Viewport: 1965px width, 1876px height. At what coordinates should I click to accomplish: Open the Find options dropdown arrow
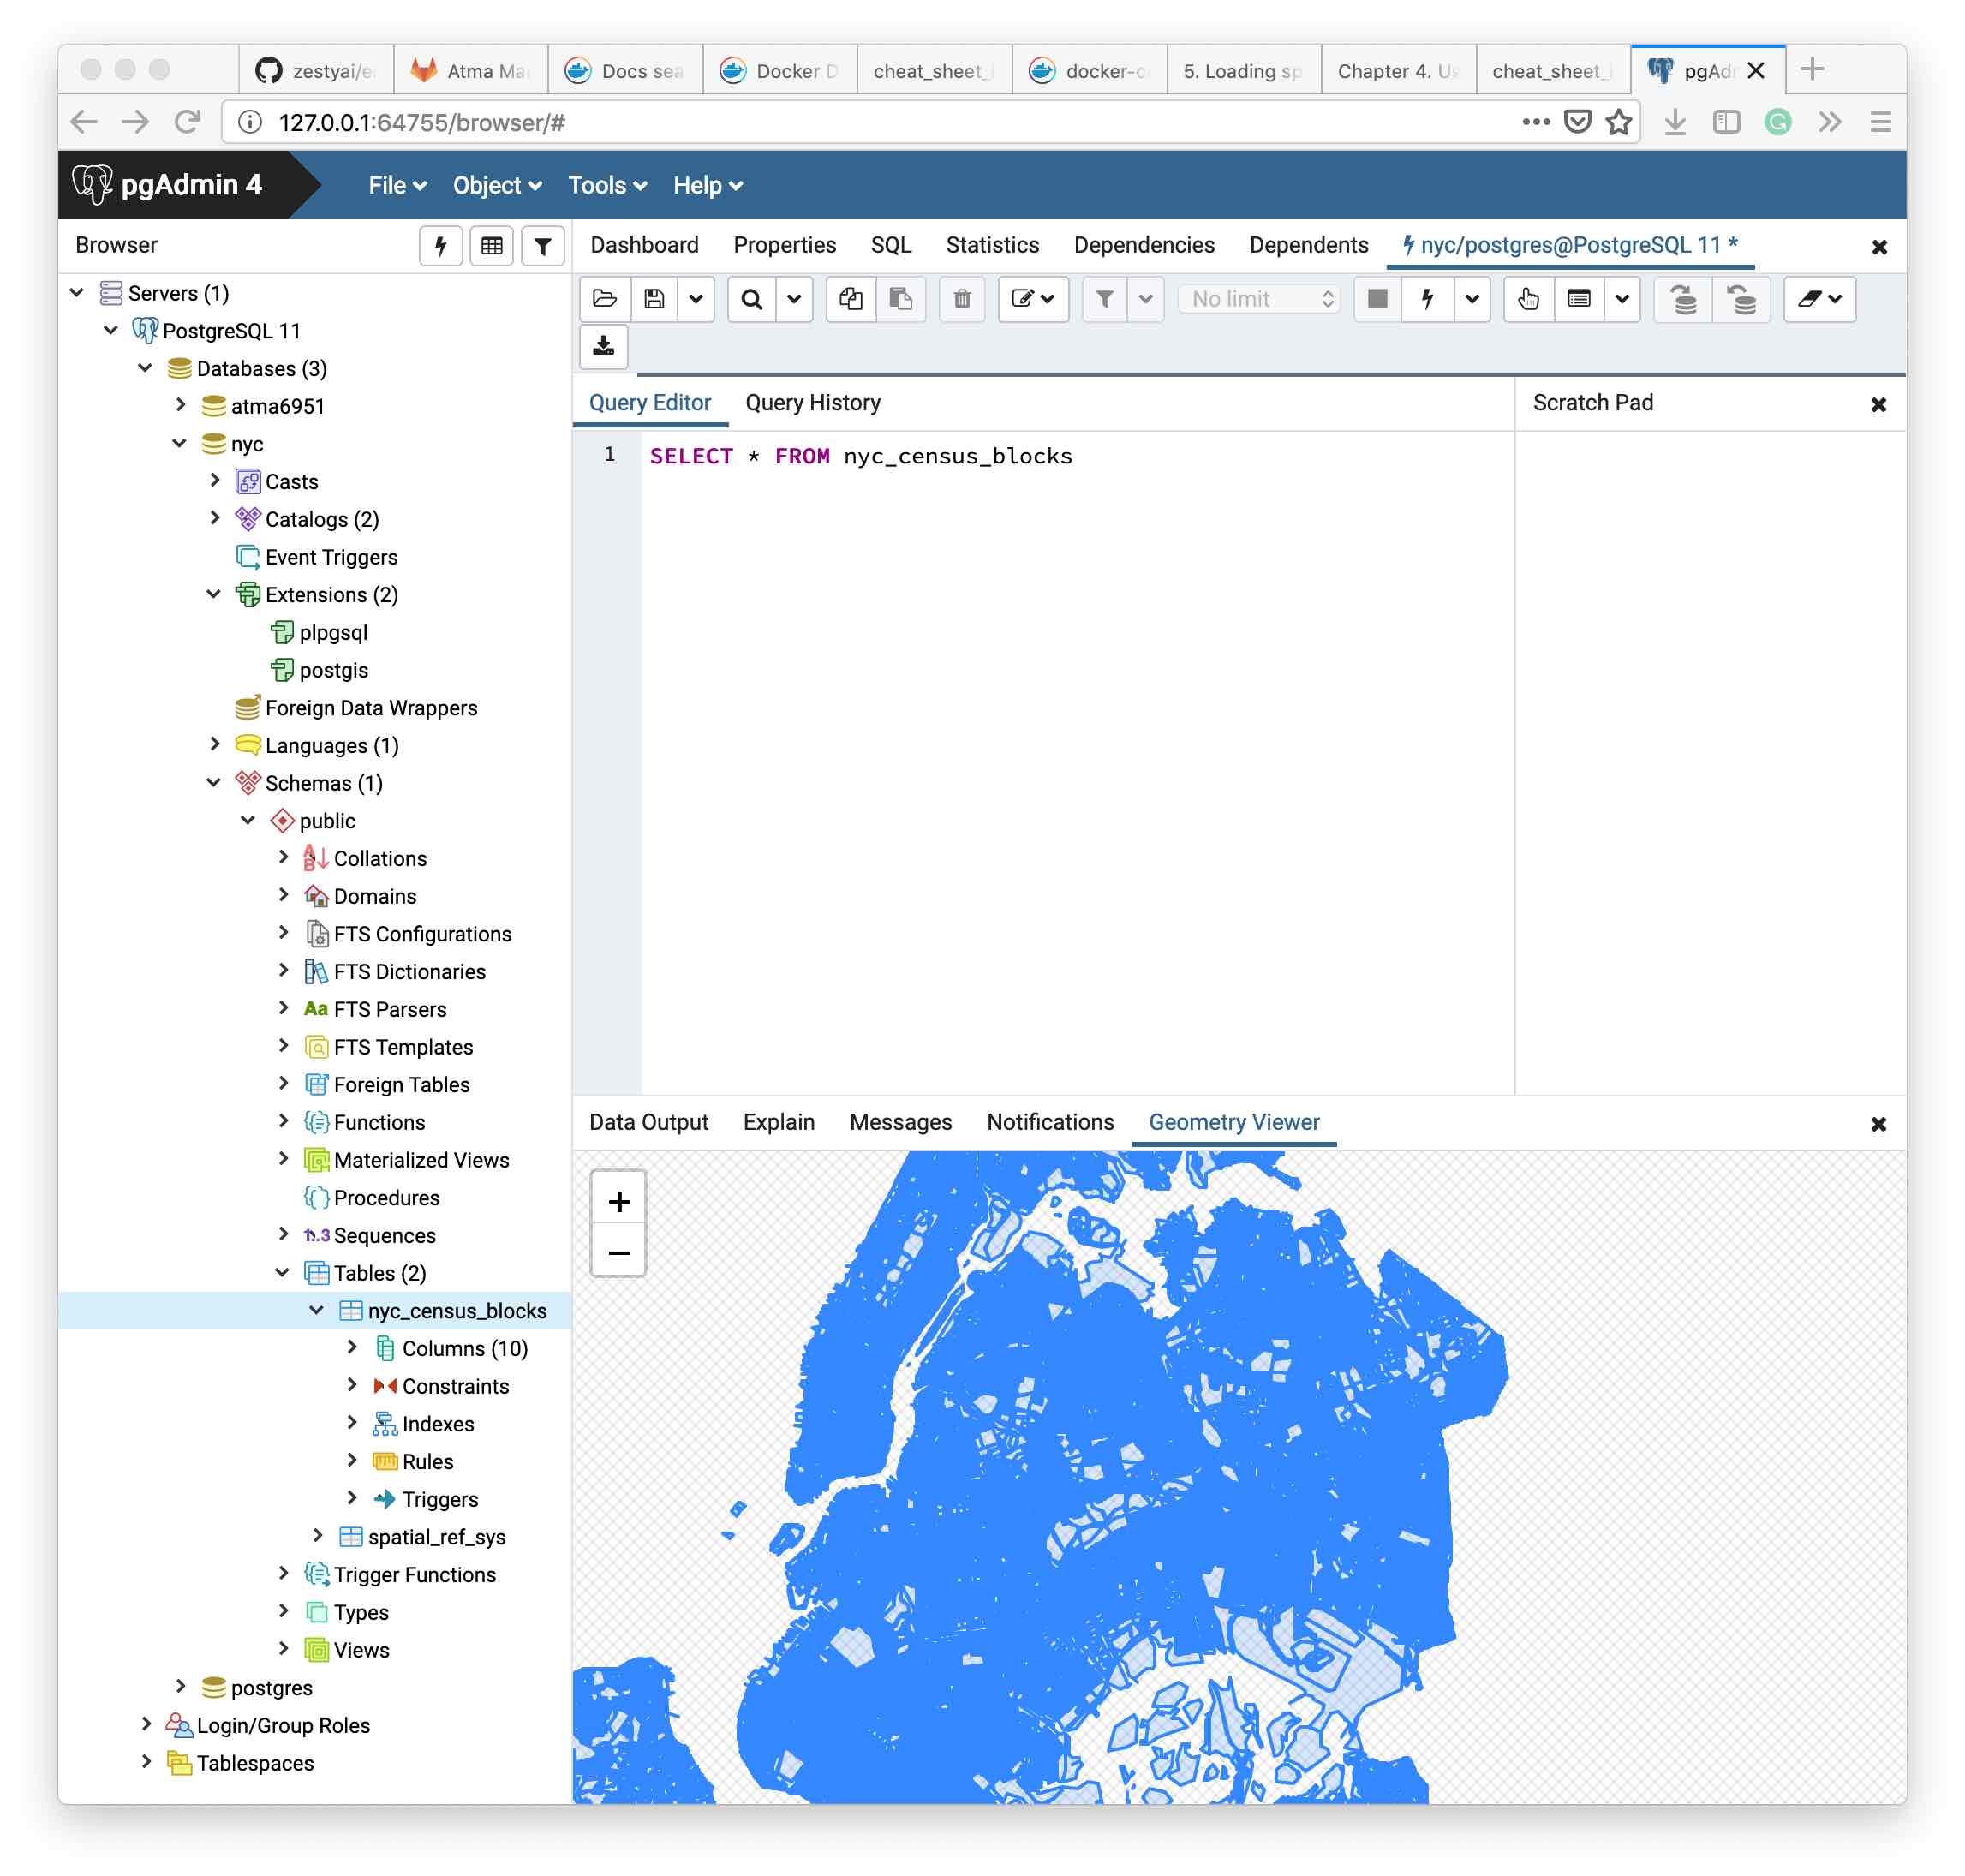pos(794,299)
